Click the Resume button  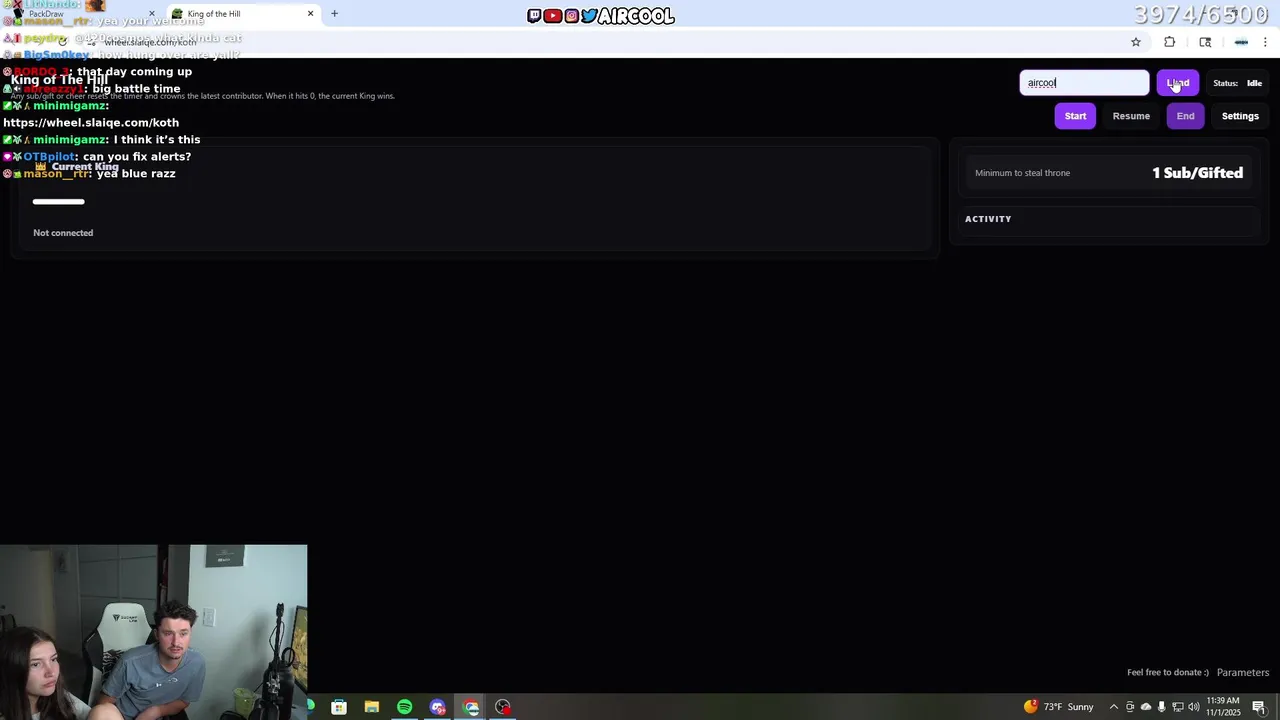tap(1131, 116)
